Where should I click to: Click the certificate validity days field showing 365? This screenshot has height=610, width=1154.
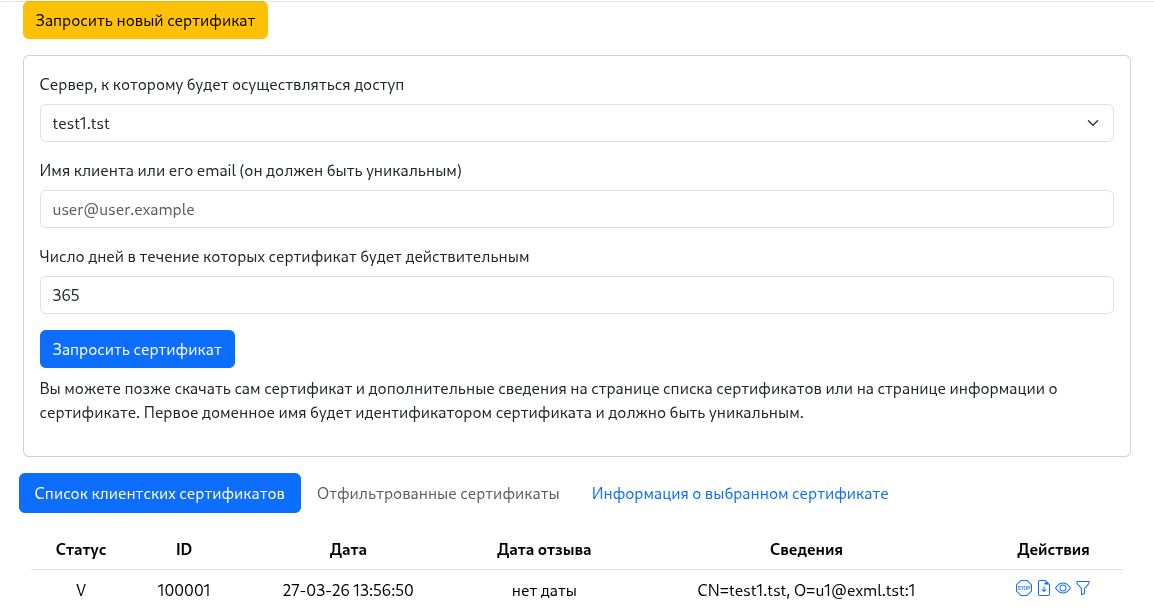577,295
